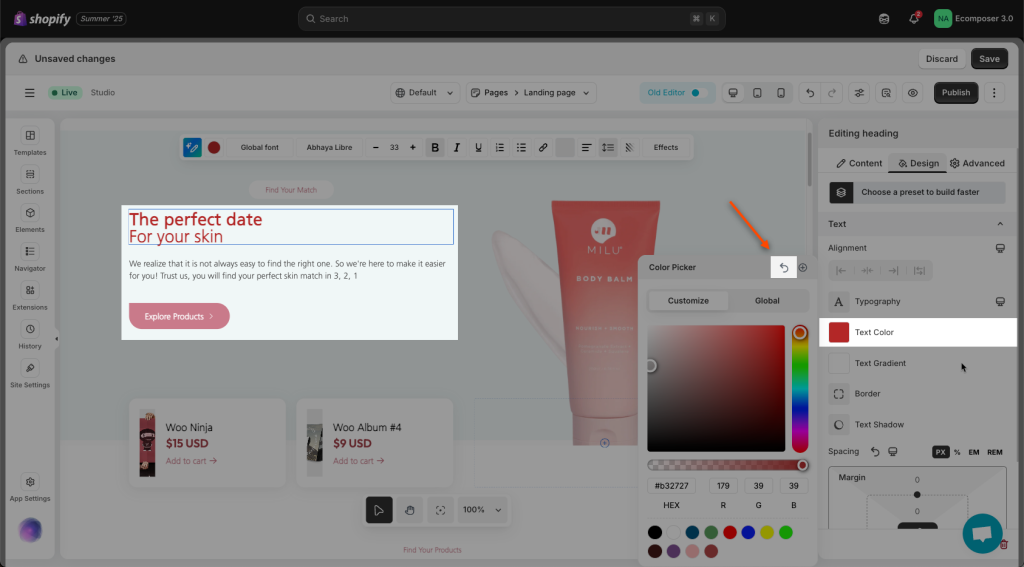Reset Spacing with its undo icon
This screenshot has width=1024, height=567.
(875, 451)
